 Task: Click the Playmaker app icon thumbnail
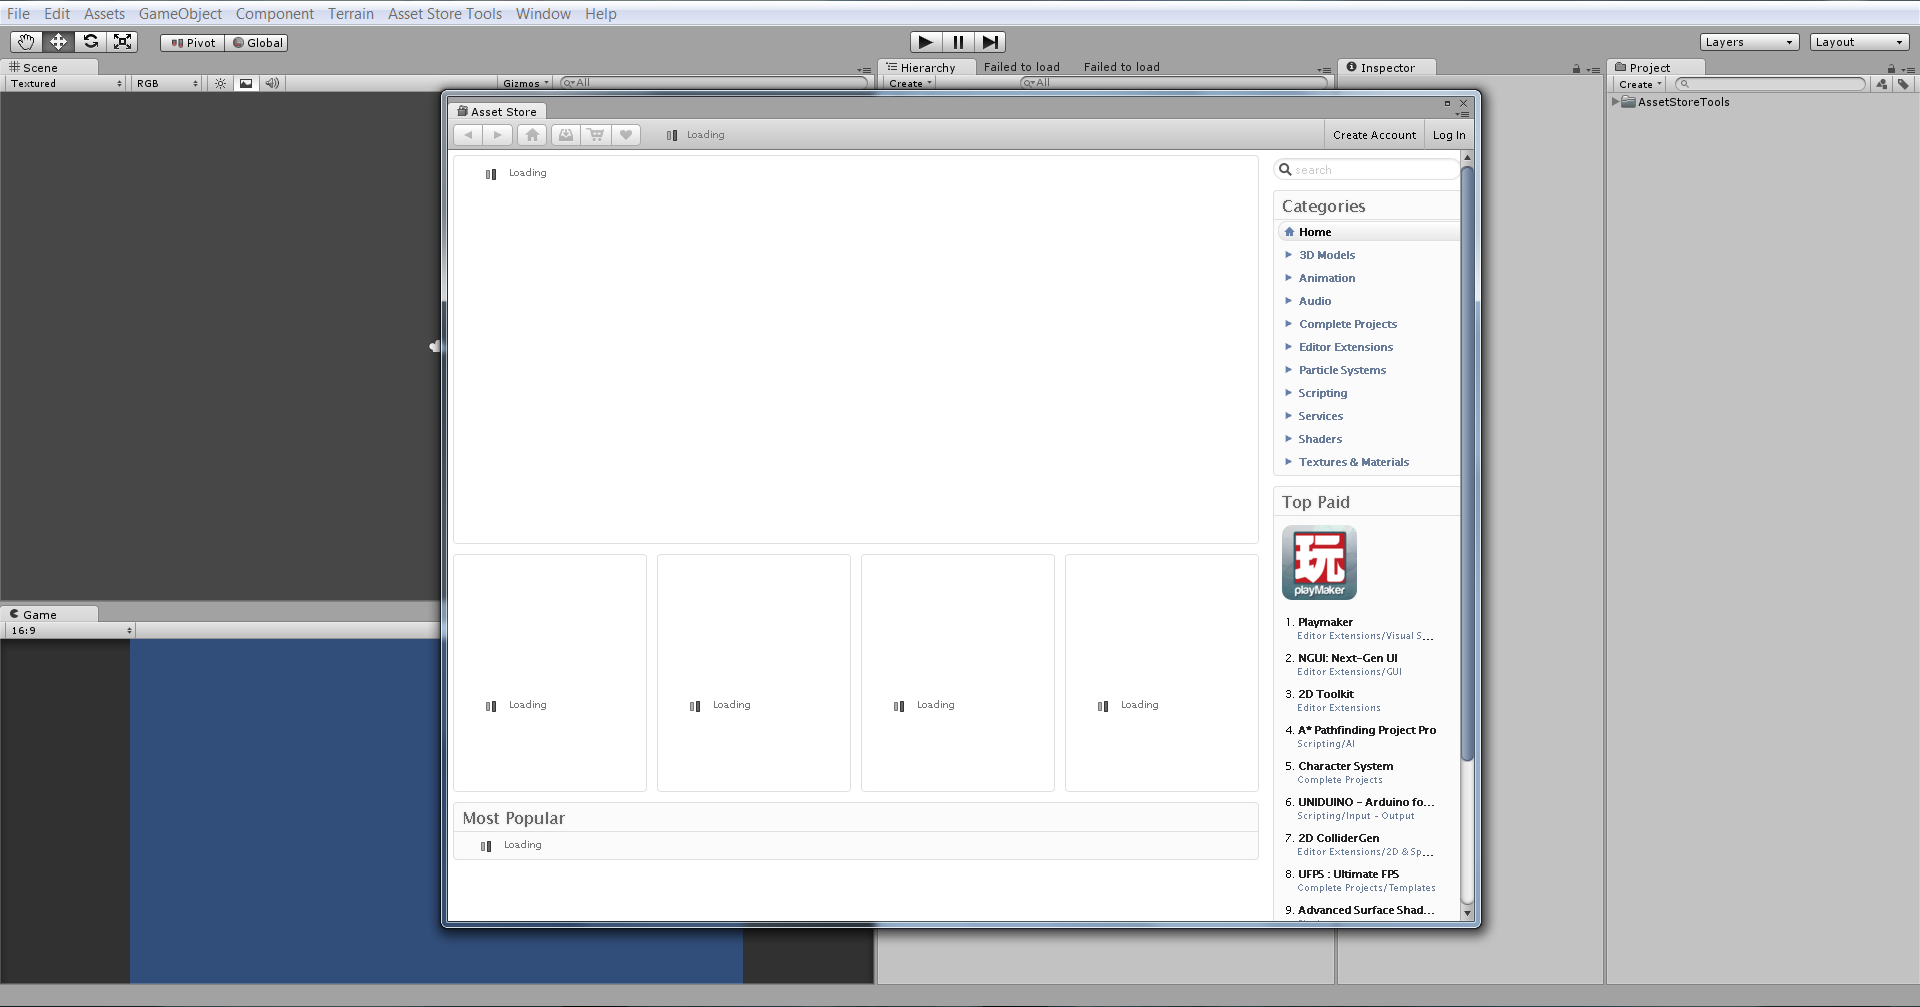click(x=1319, y=563)
